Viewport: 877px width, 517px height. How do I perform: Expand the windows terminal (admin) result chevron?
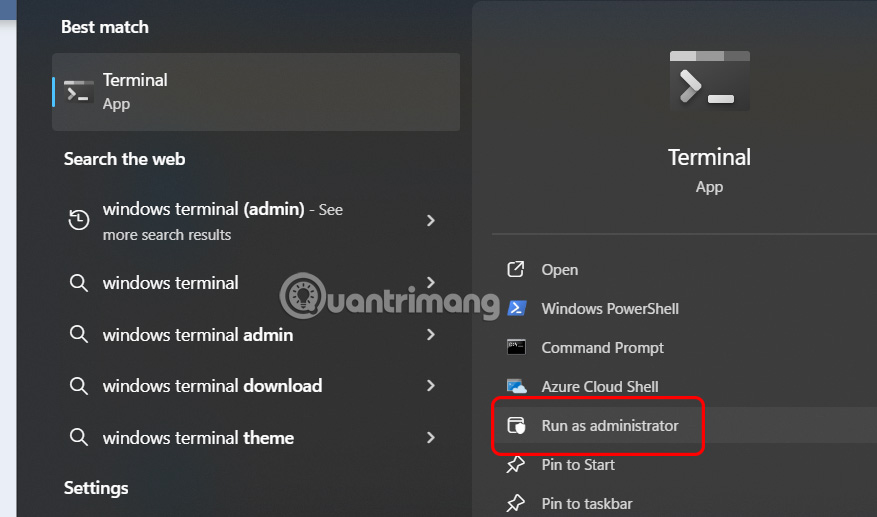pos(431,220)
